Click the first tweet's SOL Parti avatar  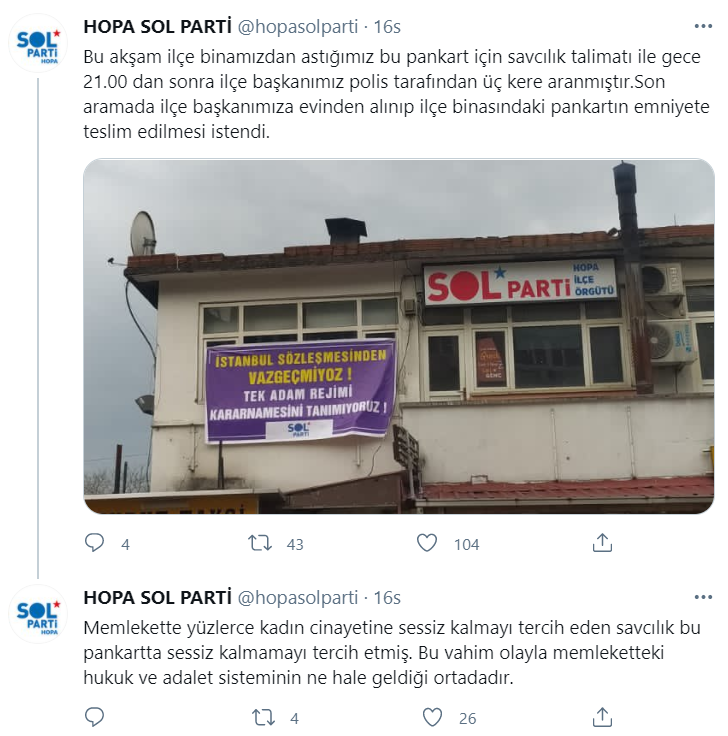click(x=38, y=43)
